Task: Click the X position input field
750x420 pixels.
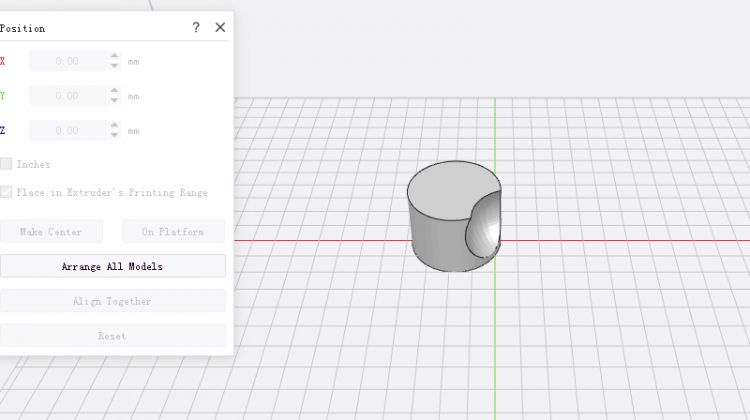Action: pos(68,61)
